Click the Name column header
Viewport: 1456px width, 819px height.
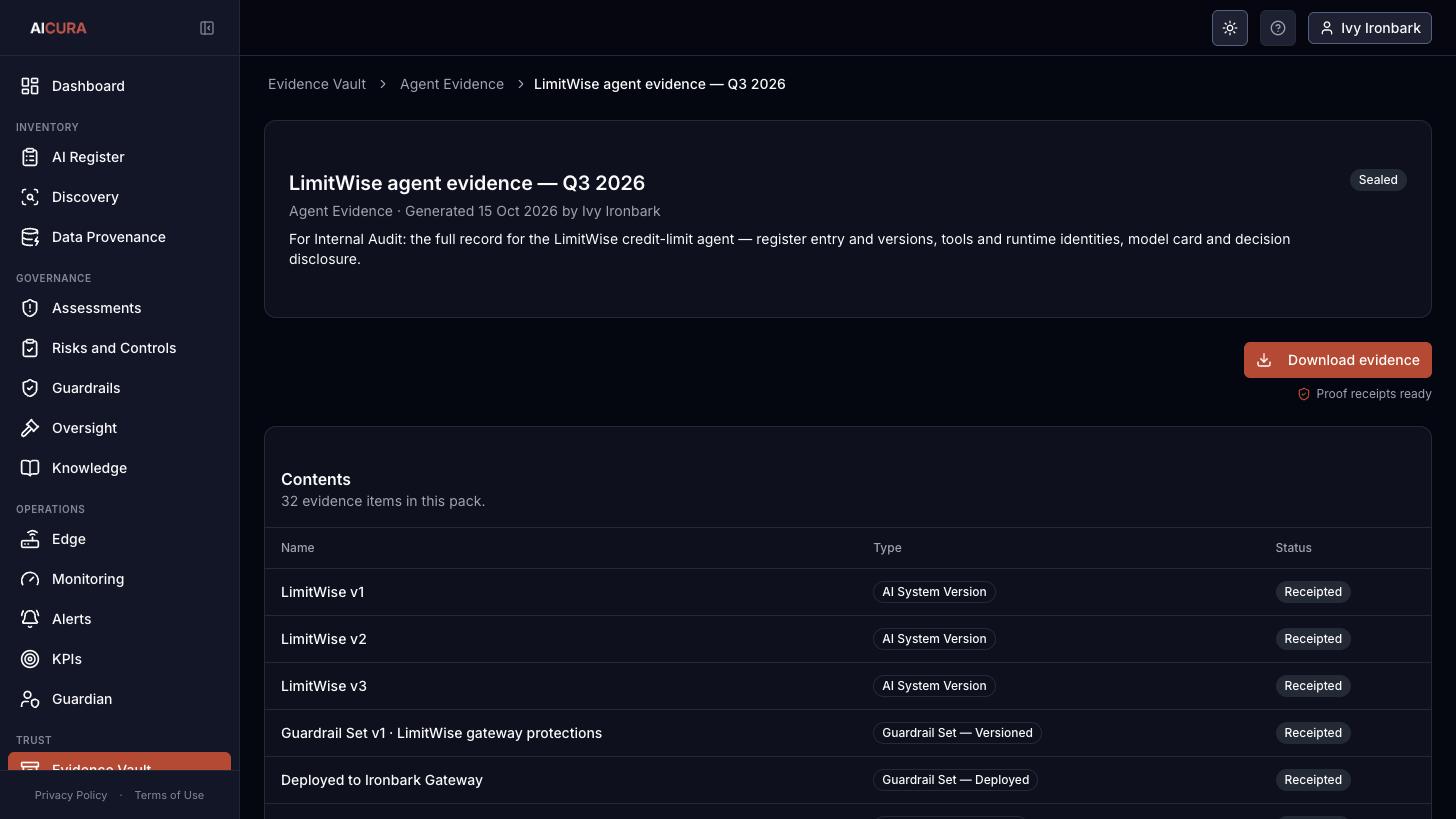pyautogui.click(x=298, y=548)
